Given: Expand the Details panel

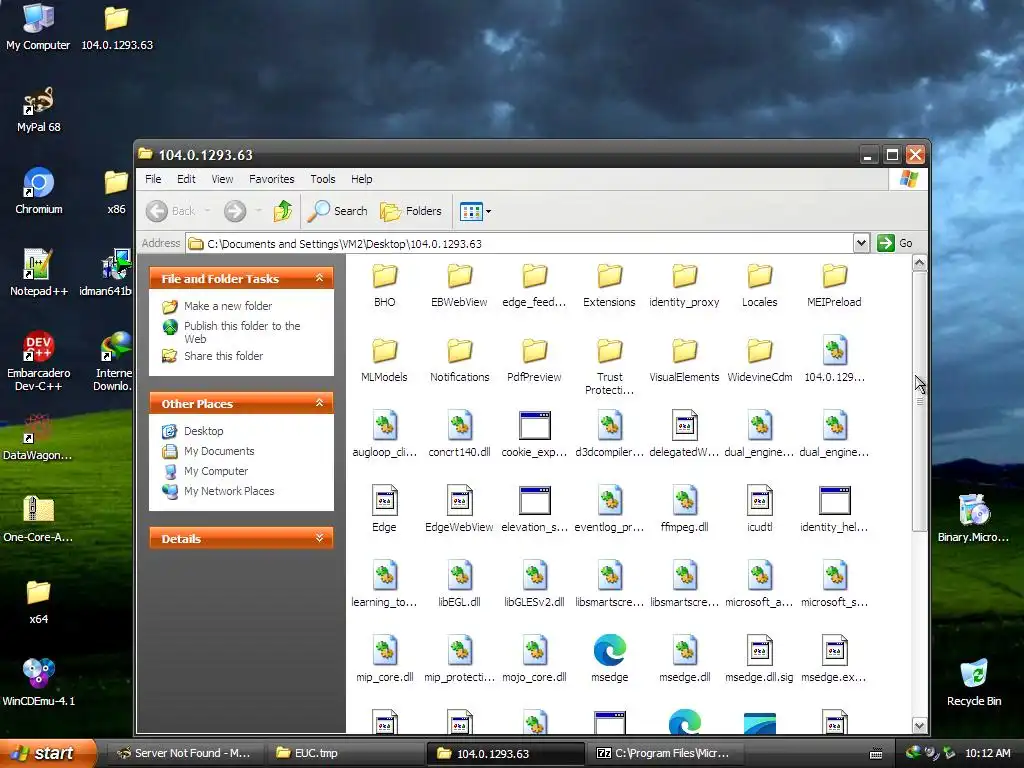Looking at the screenshot, I should (x=319, y=538).
